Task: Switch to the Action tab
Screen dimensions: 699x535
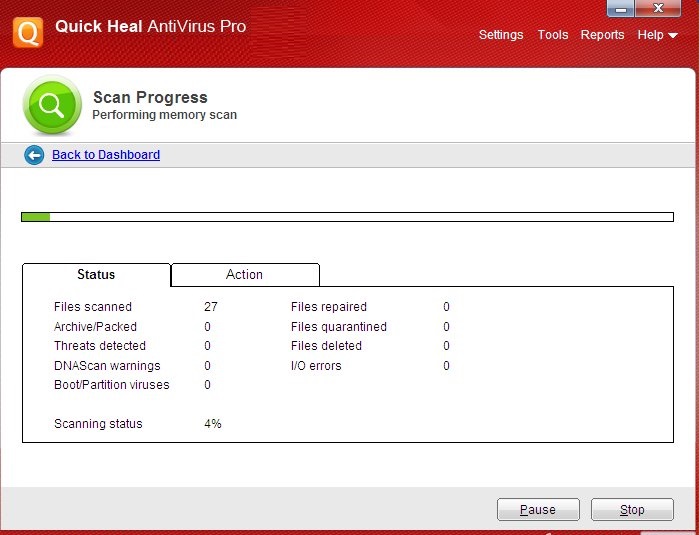Action: coord(245,275)
